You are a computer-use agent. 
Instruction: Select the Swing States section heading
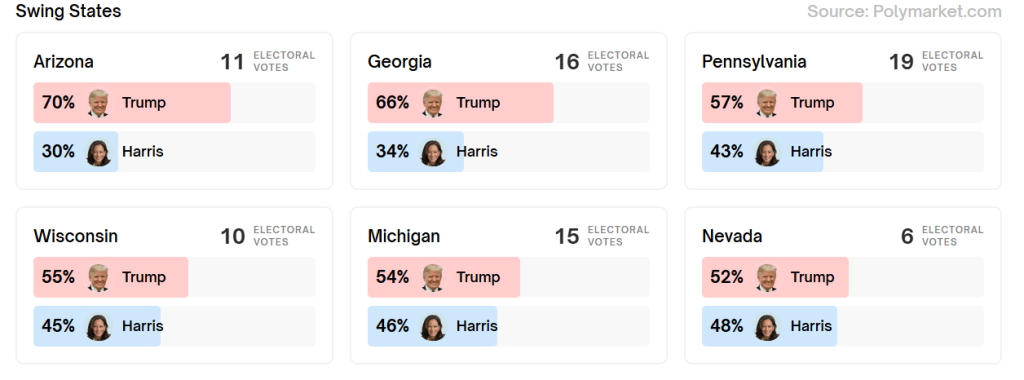pyautogui.click(x=69, y=11)
